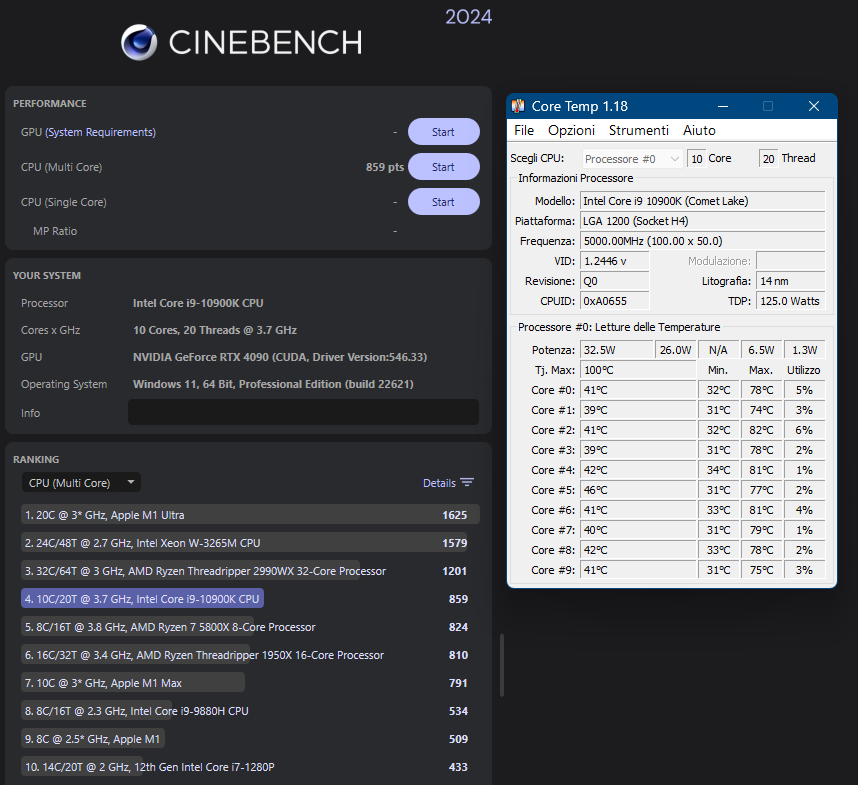Click the Core Temp title bar icon
The width and height of the screenshot is (858, 785).
[518, 106]
